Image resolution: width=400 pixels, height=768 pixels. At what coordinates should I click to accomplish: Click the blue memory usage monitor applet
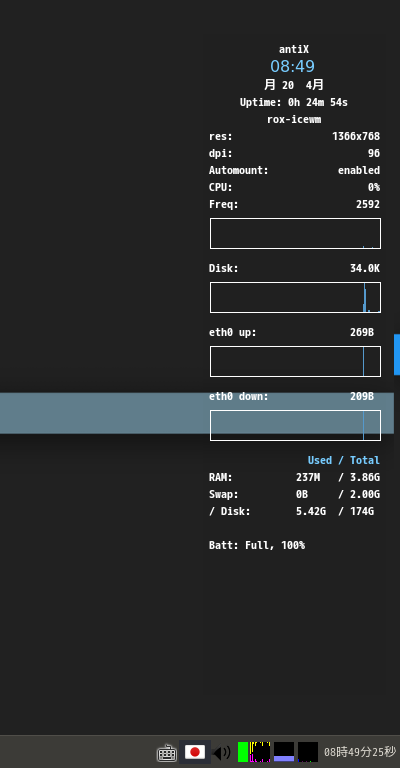point(284,752)
